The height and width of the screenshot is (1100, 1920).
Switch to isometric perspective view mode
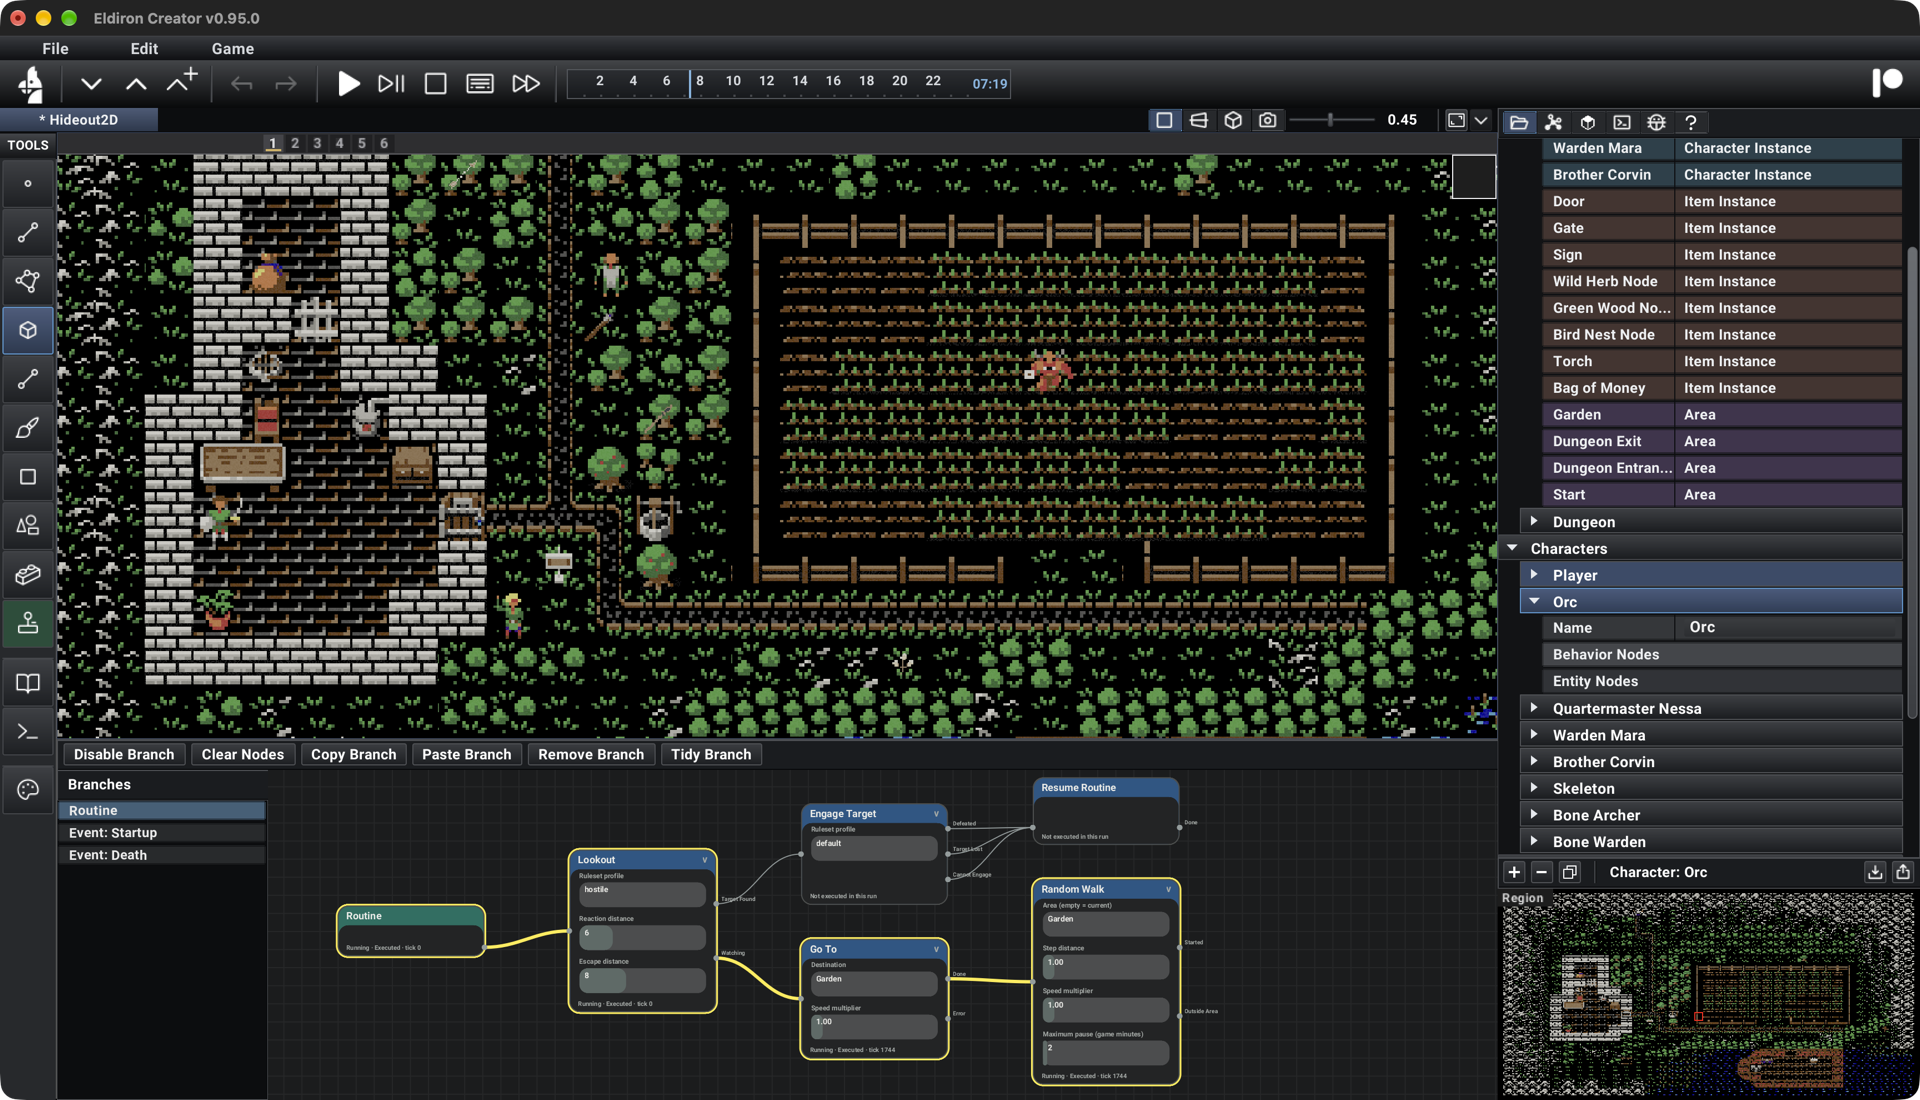click(x=1198, y=120)
